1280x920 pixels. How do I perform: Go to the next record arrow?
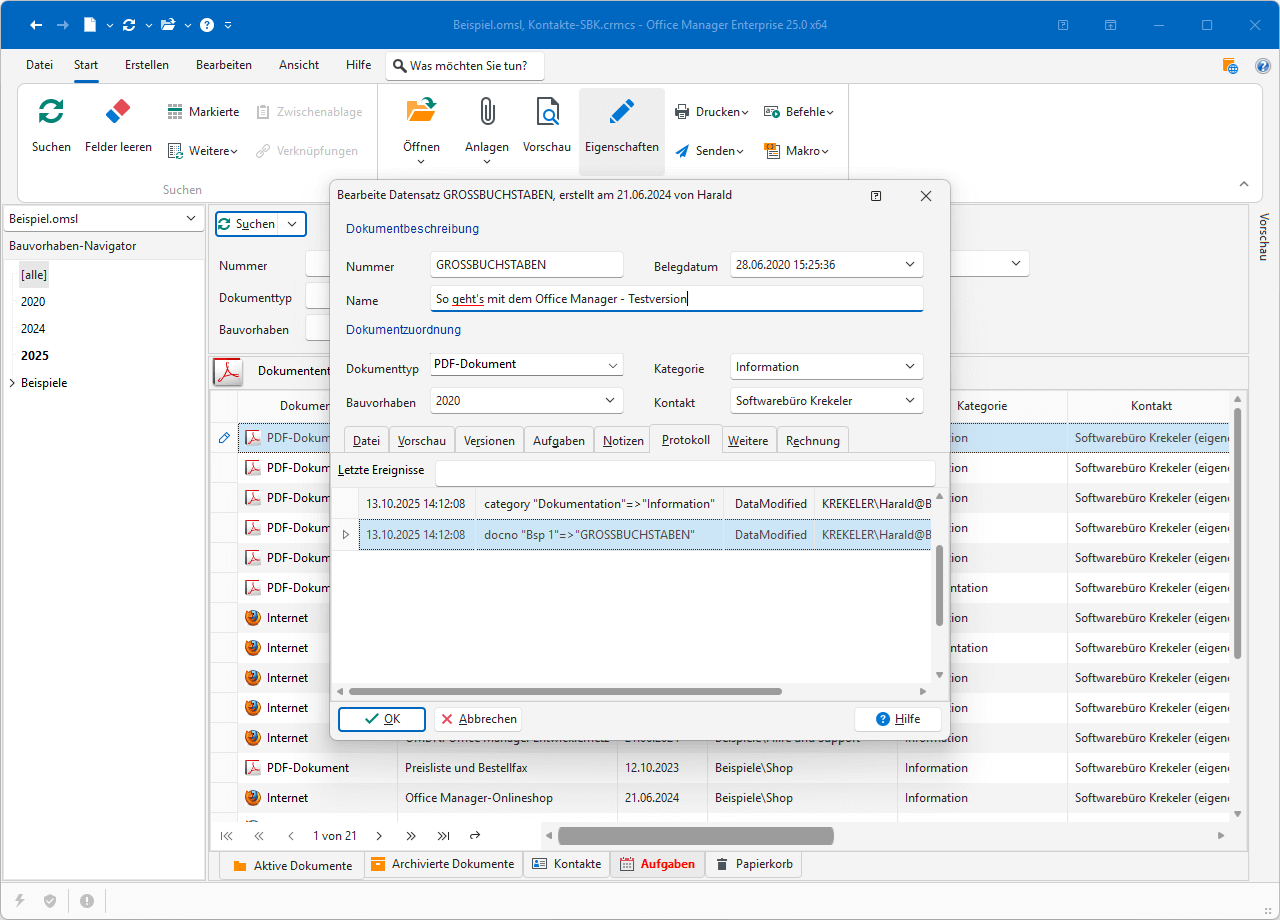[379, 835]
